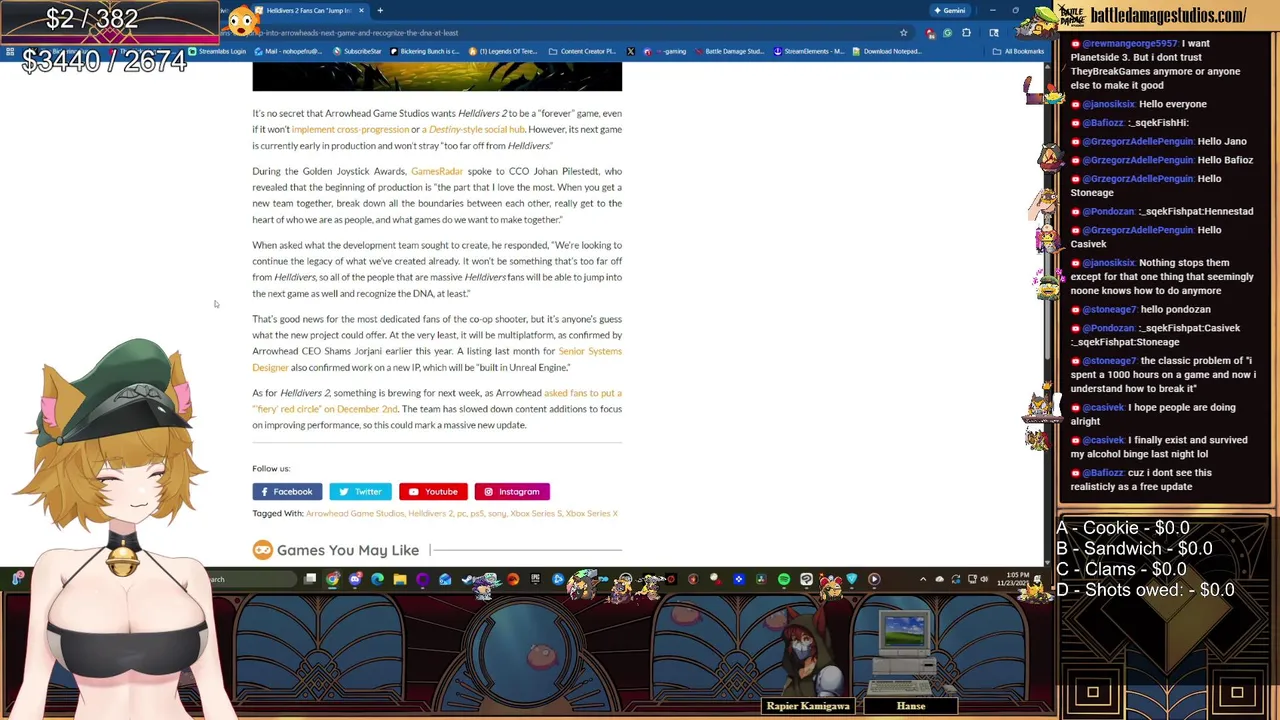The height and width of the screenshot is (720, 1280).
Task: Open Discord-like purple taskbar icon
Action: pyautogui.click(x=356, y=579)
